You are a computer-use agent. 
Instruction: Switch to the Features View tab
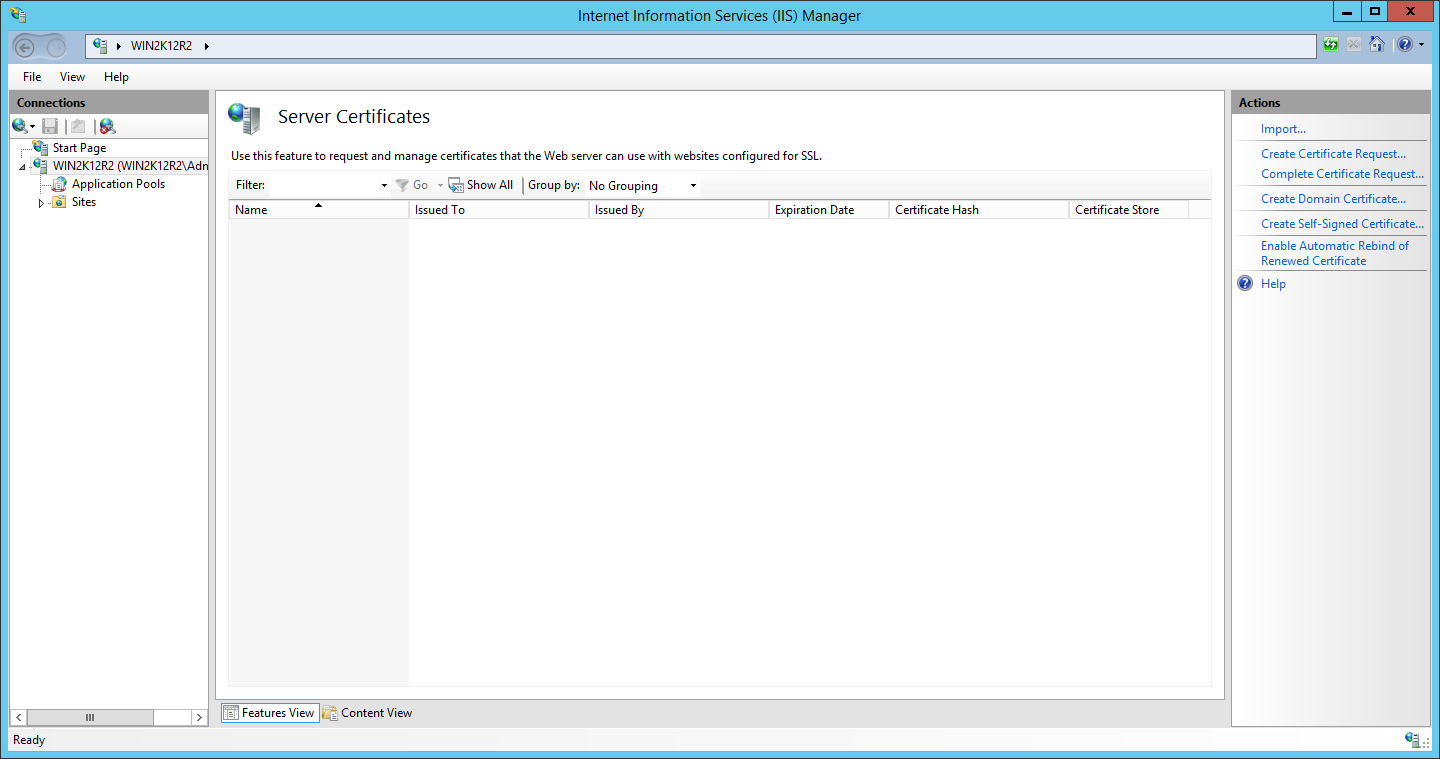point(270,713)
